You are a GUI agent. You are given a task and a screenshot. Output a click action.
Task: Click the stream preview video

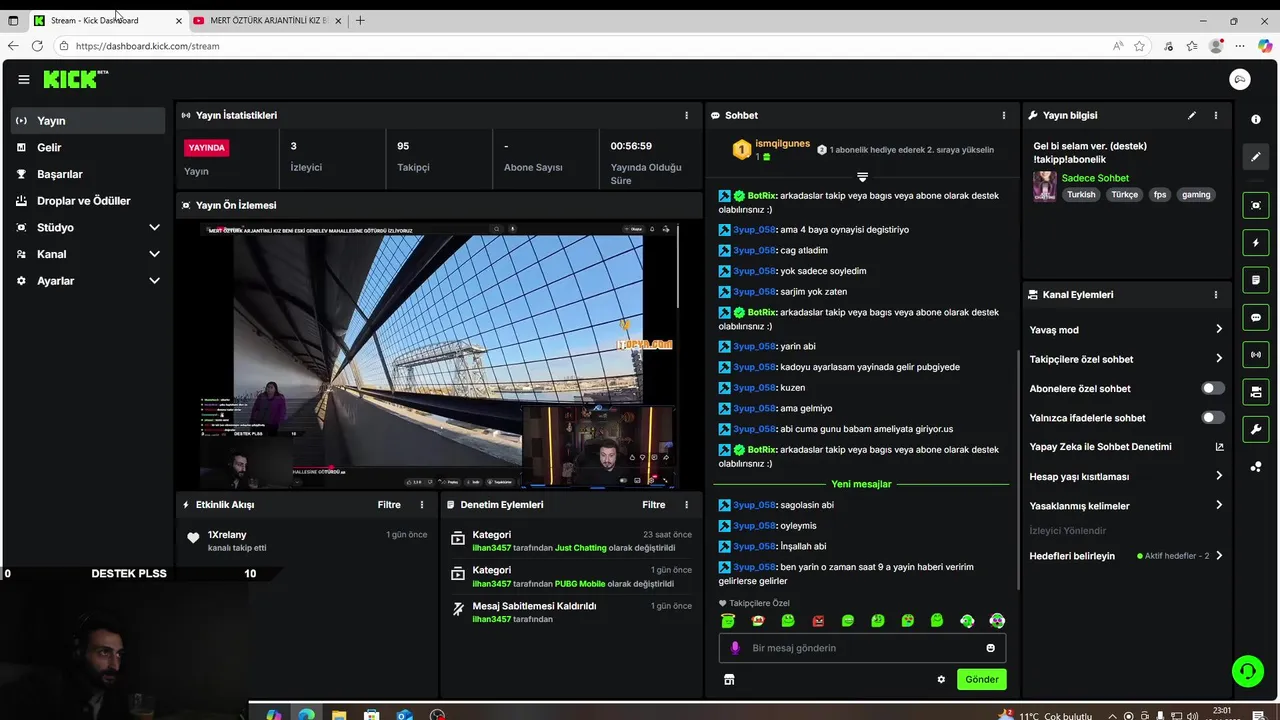440,355
